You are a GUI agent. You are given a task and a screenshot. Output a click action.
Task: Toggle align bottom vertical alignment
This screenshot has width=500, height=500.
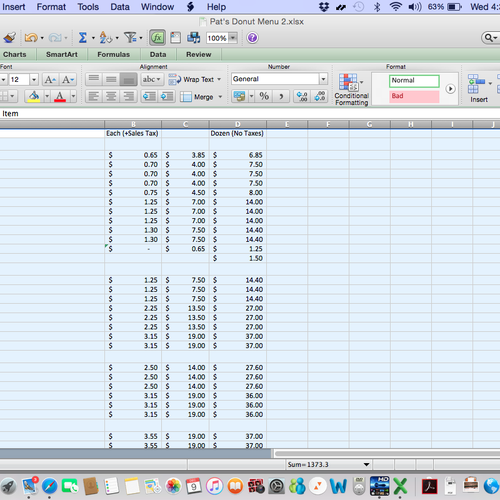click(x=128, y=79)
